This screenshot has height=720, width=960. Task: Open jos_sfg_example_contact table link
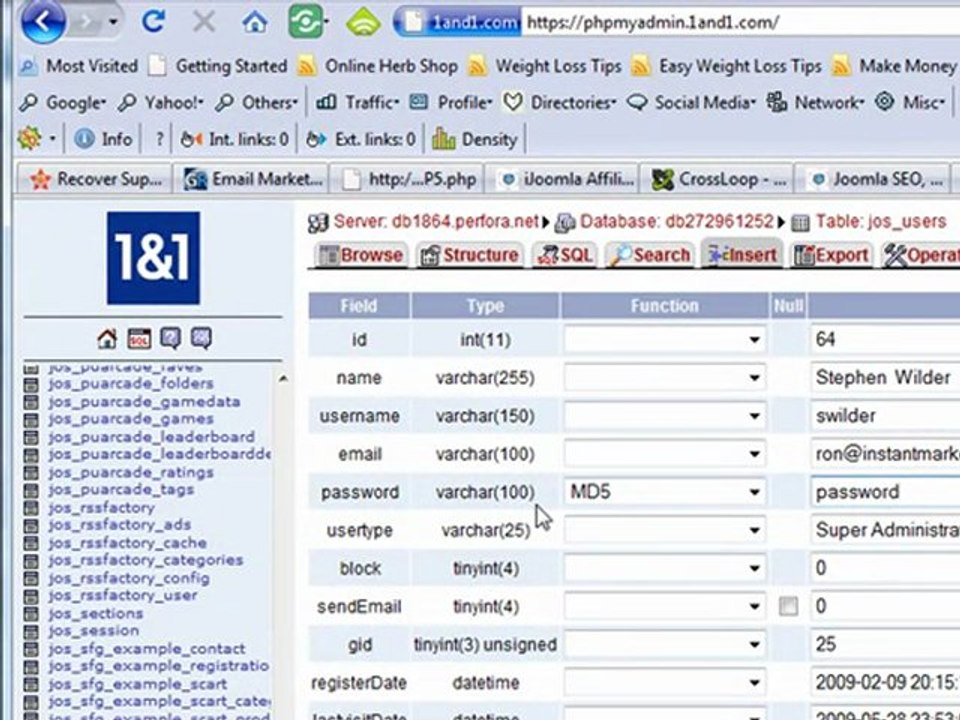pos(146,649)
